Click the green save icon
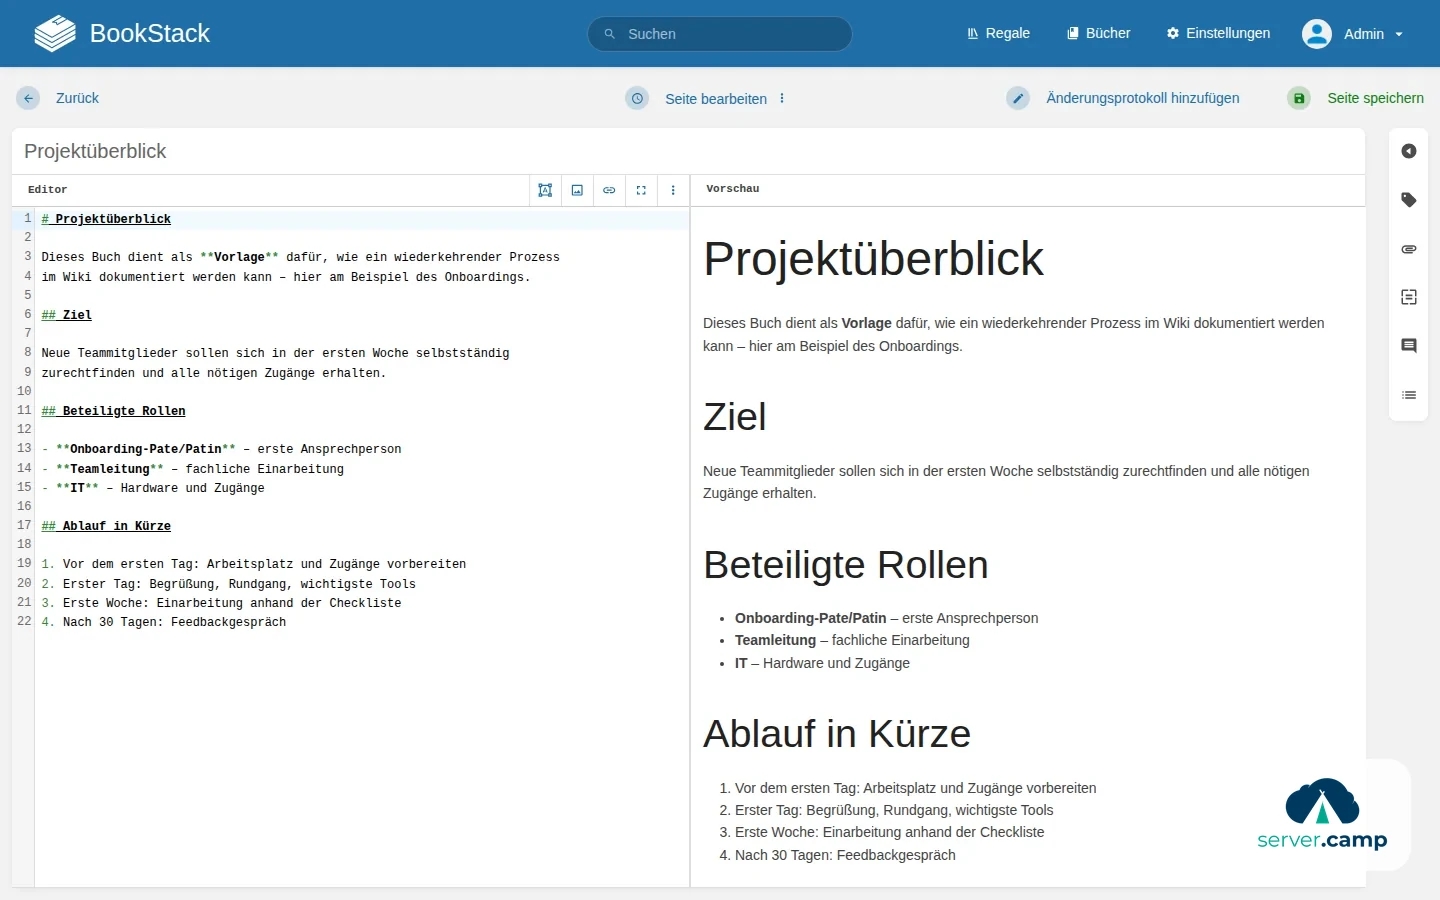 pos(1299,98)
